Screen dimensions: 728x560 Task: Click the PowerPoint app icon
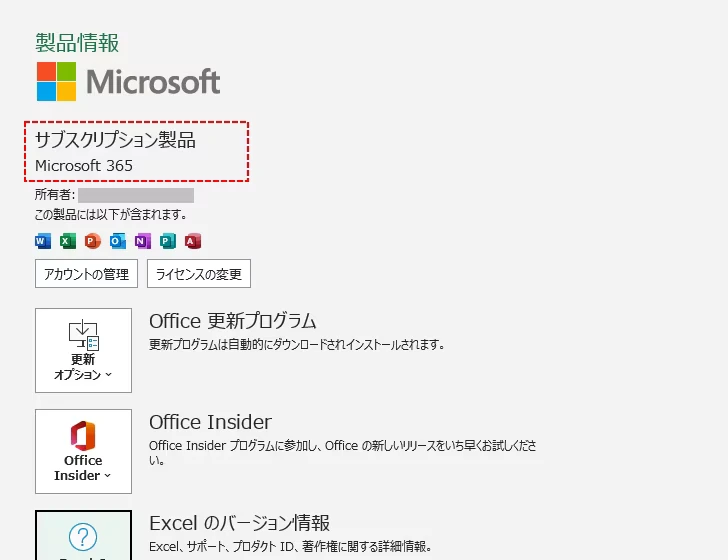[93, 241]
